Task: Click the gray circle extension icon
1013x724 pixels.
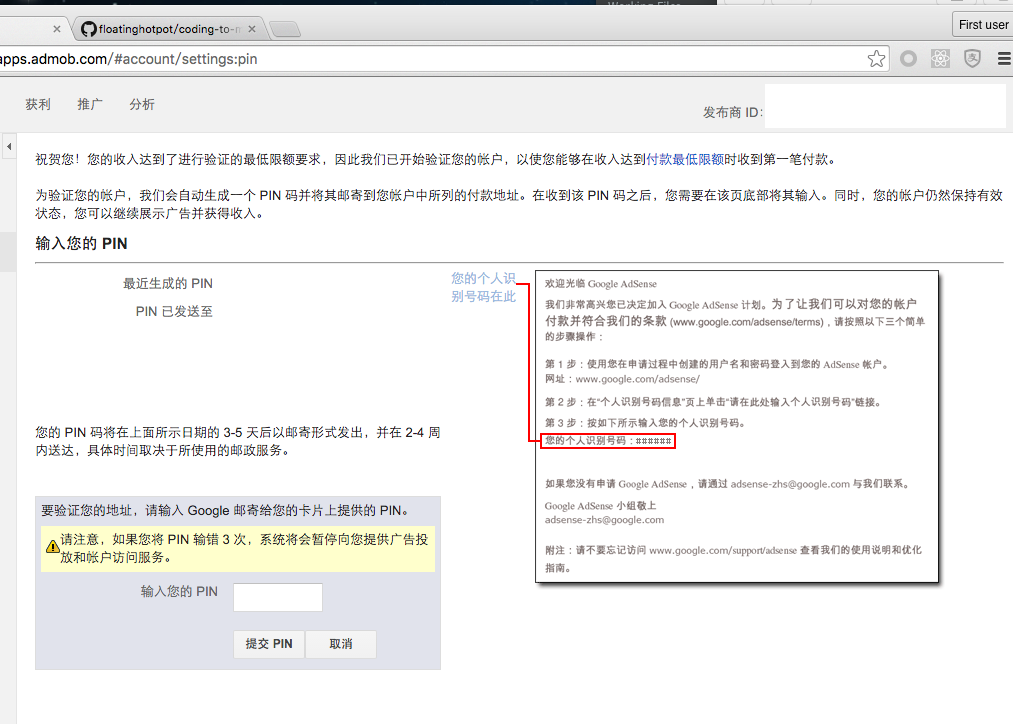Action: 908,59
